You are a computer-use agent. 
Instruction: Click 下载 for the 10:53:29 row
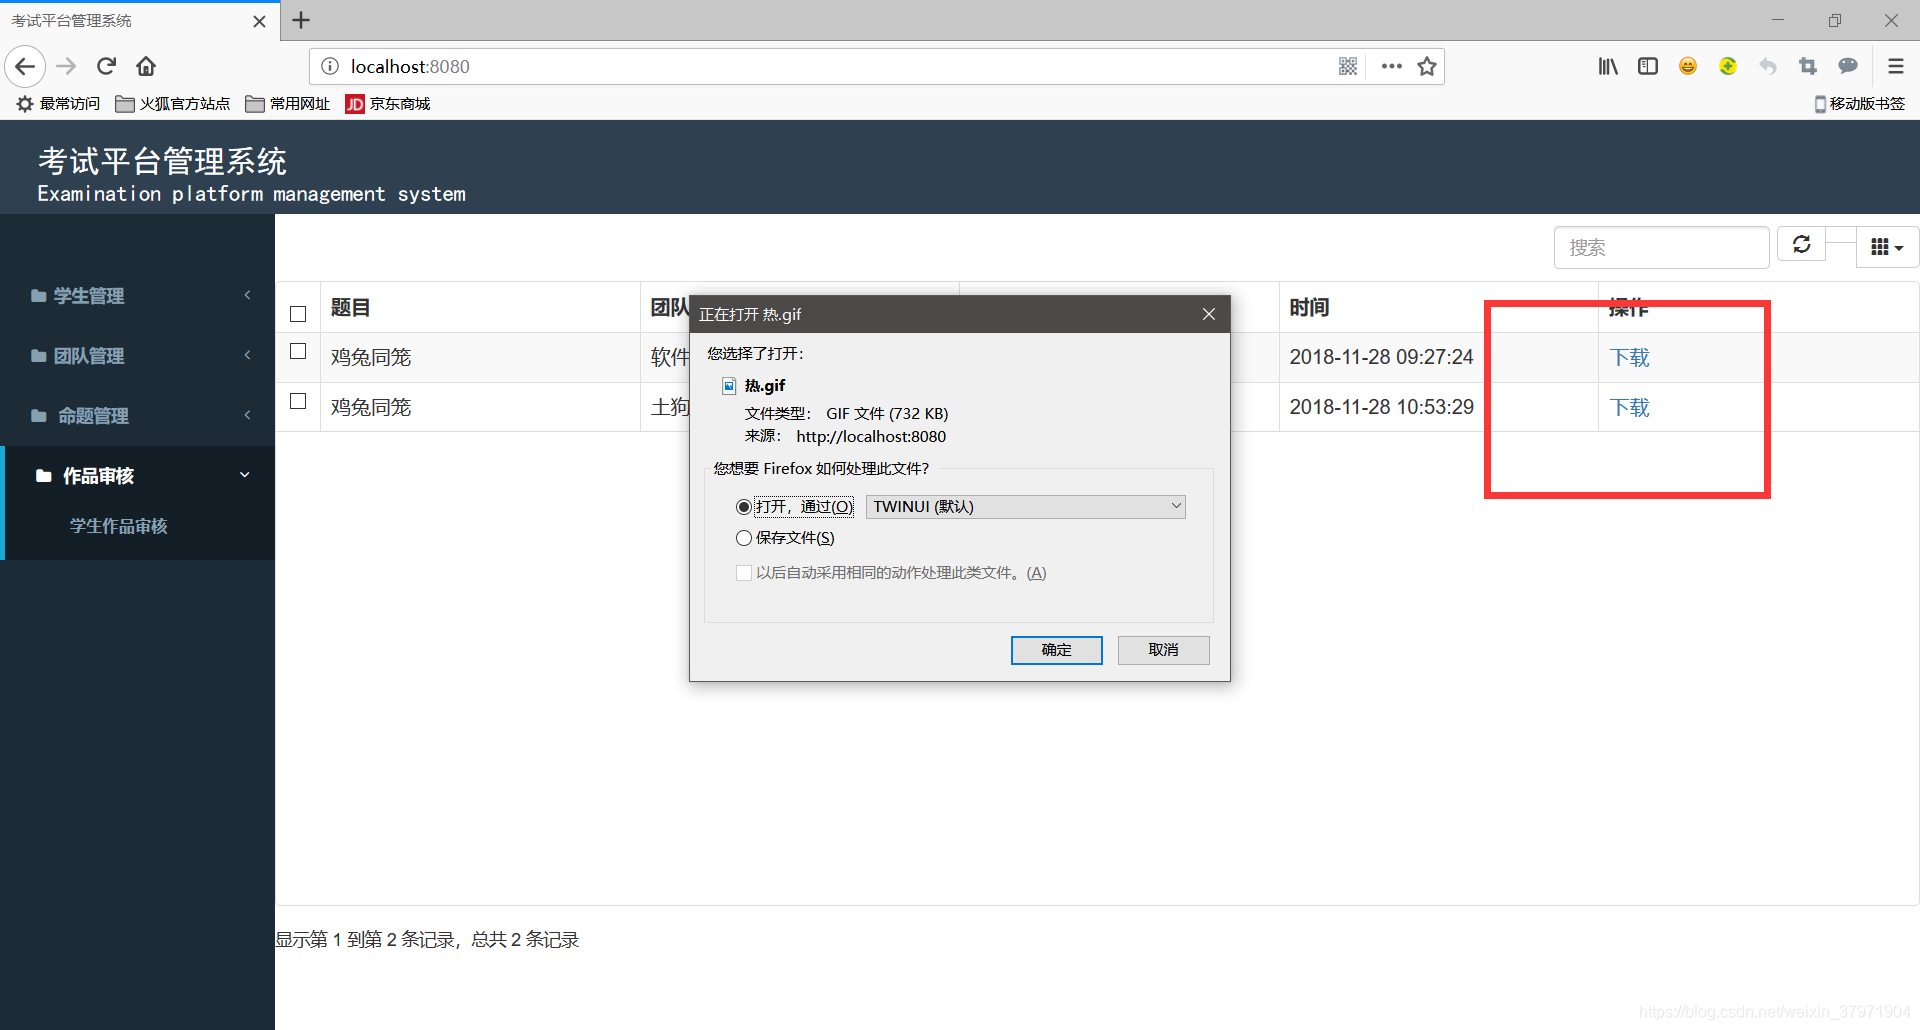point(1629,407)
